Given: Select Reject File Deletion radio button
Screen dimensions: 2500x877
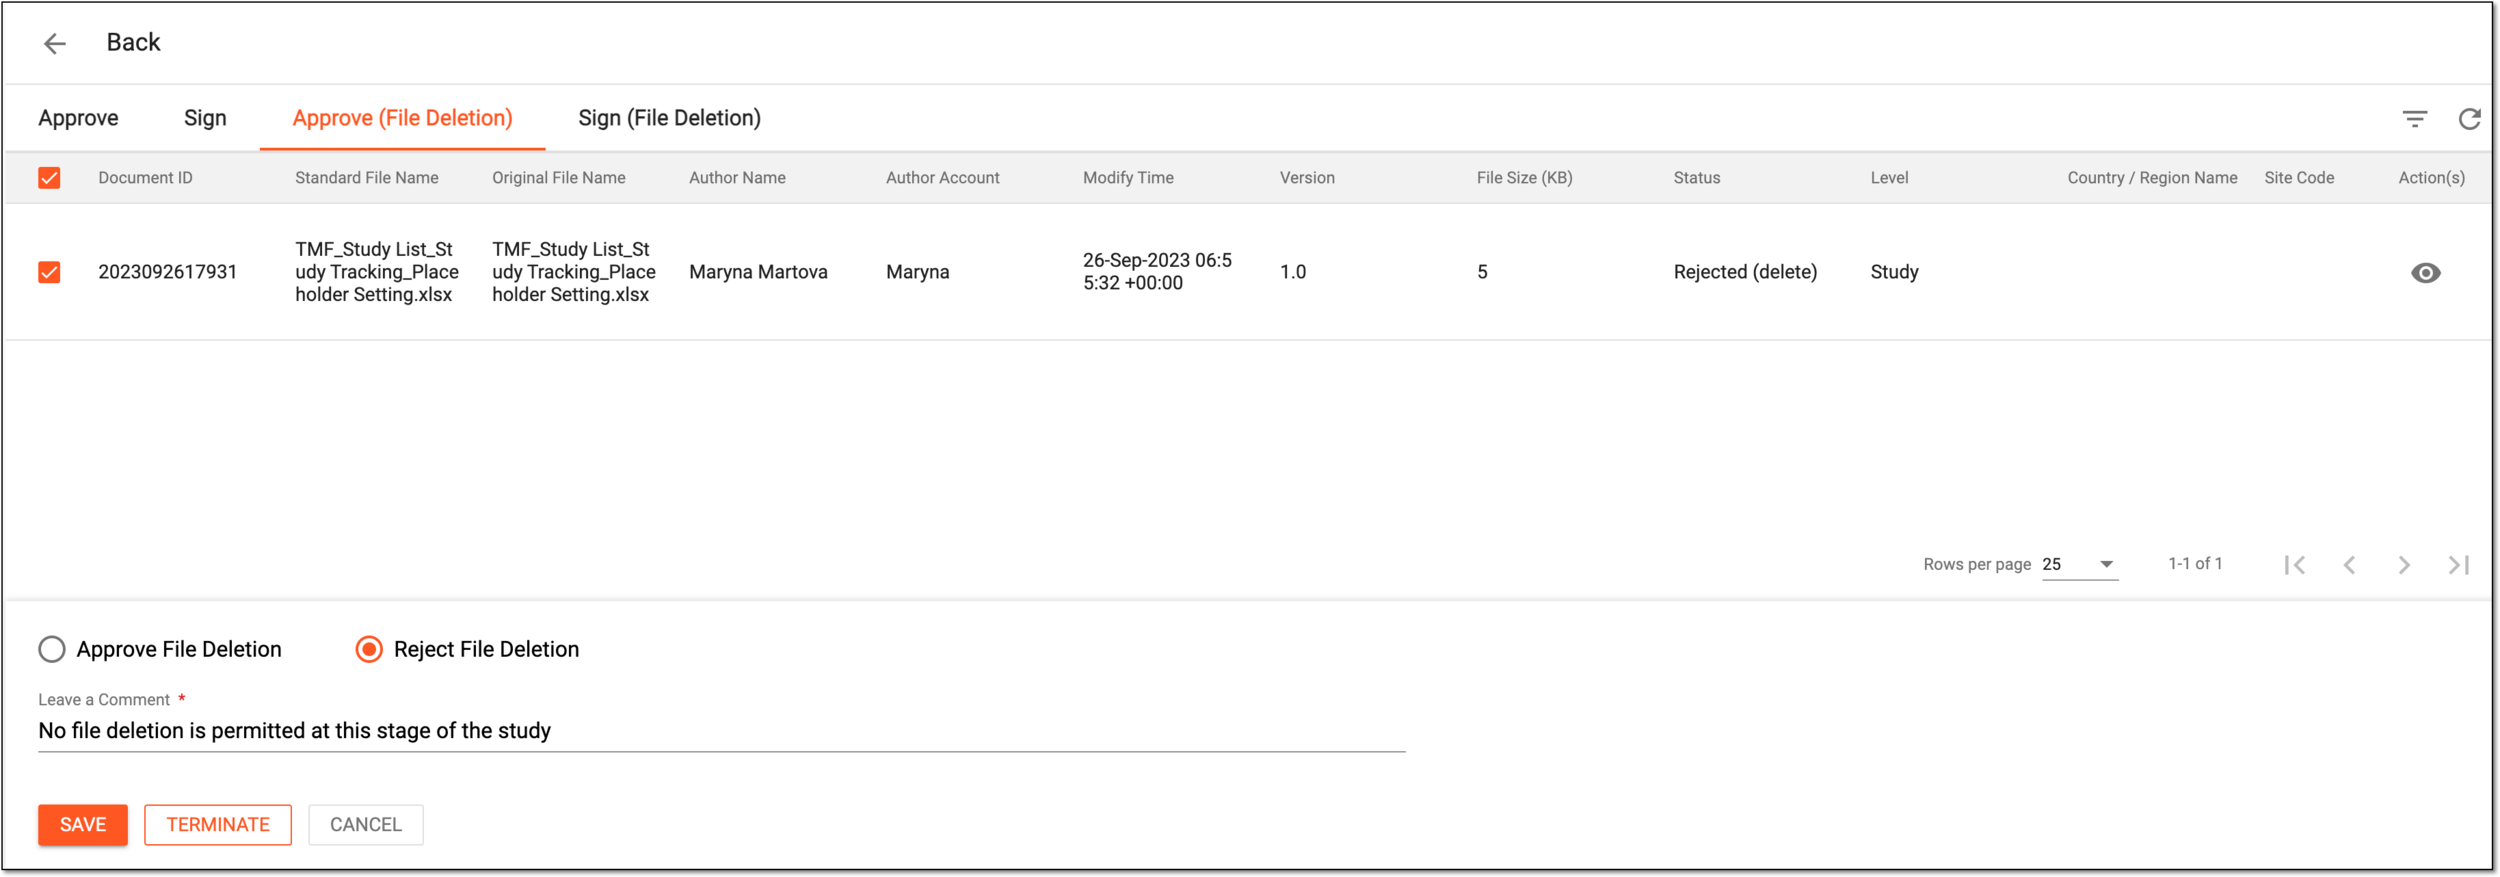Looking at the screenshot, I should (369, 649).
